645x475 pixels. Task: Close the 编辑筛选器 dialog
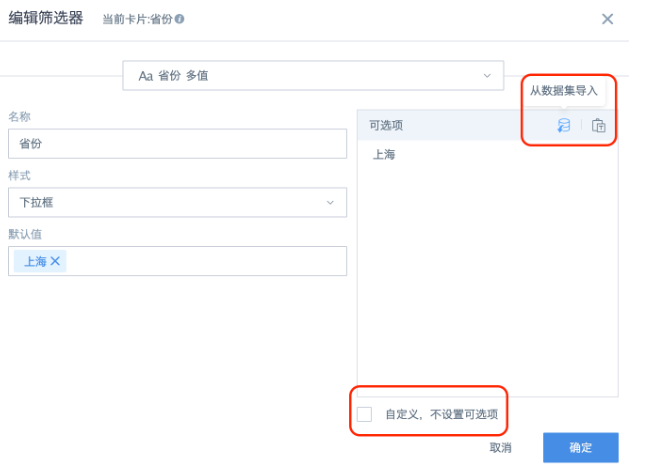pyautogui.click(x=607, y=19)
